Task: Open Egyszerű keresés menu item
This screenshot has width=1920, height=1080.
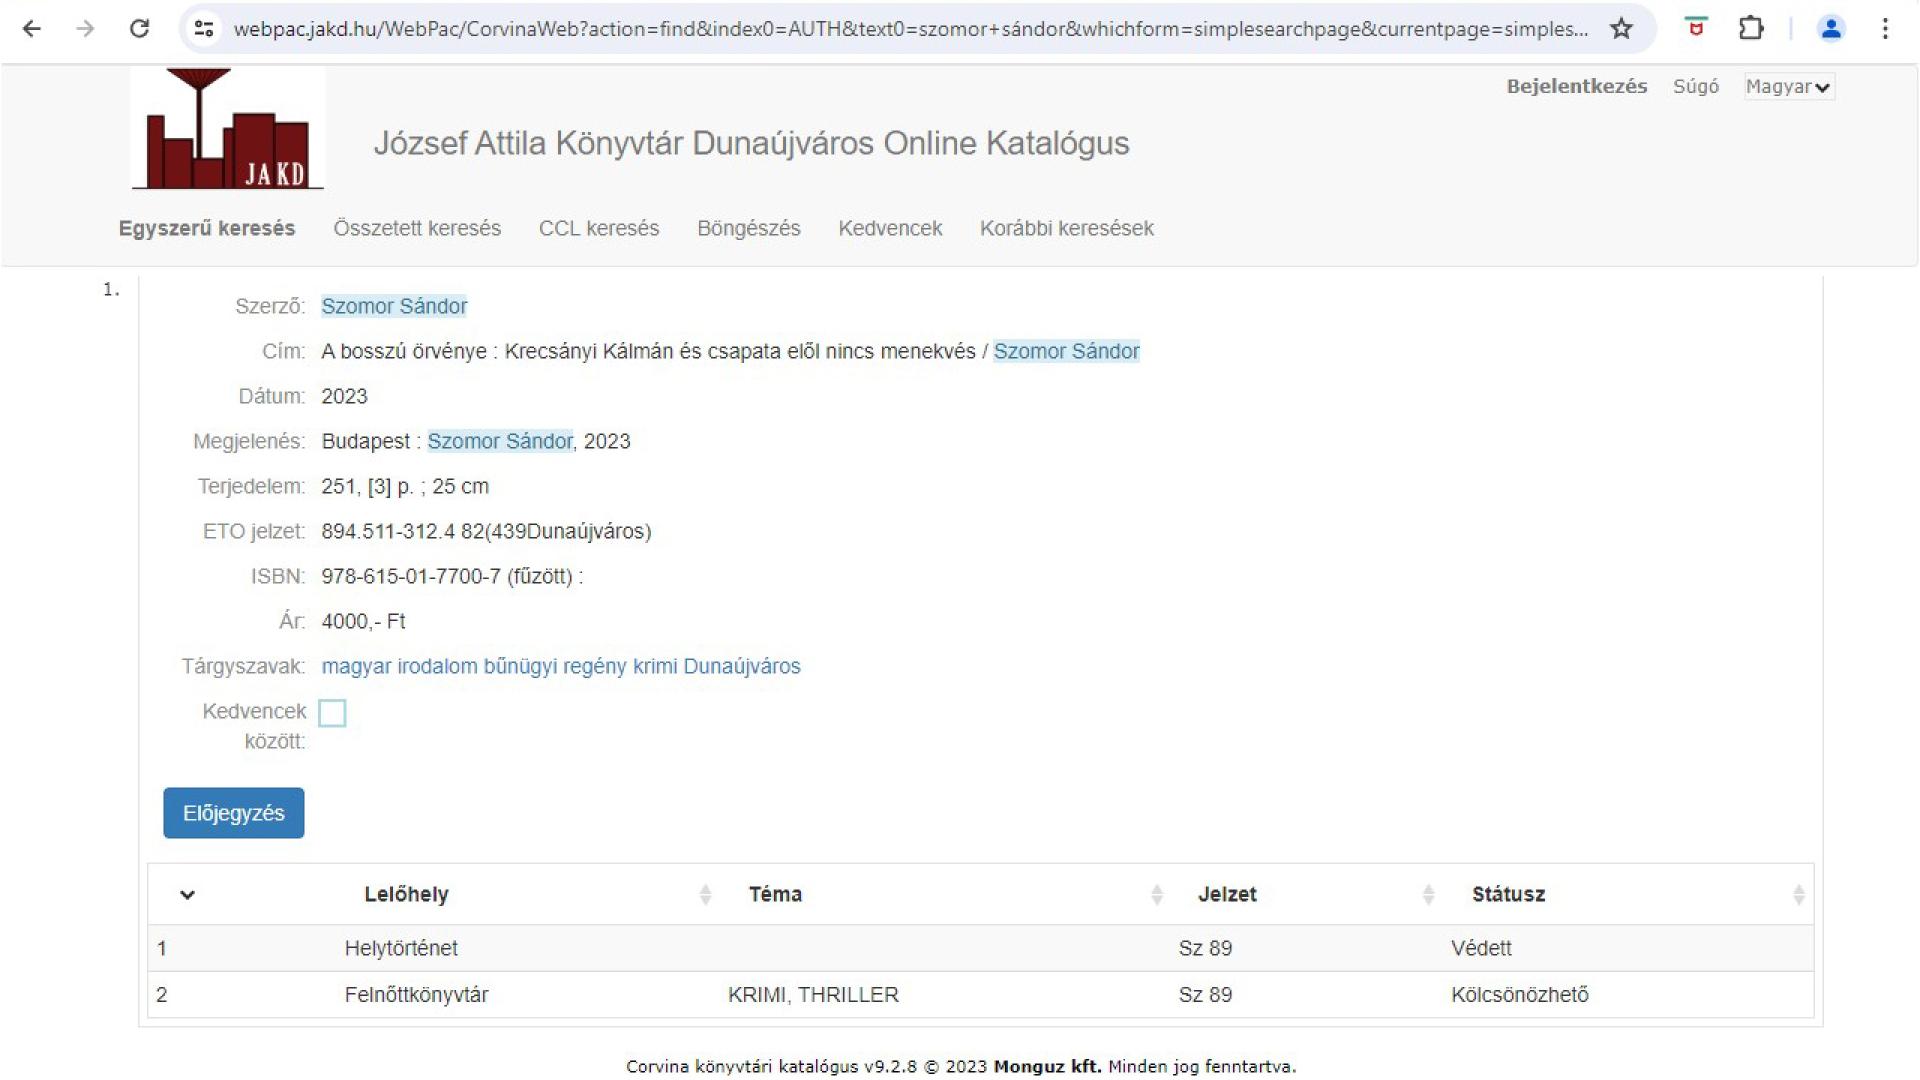Action: (x=207, y=228)
